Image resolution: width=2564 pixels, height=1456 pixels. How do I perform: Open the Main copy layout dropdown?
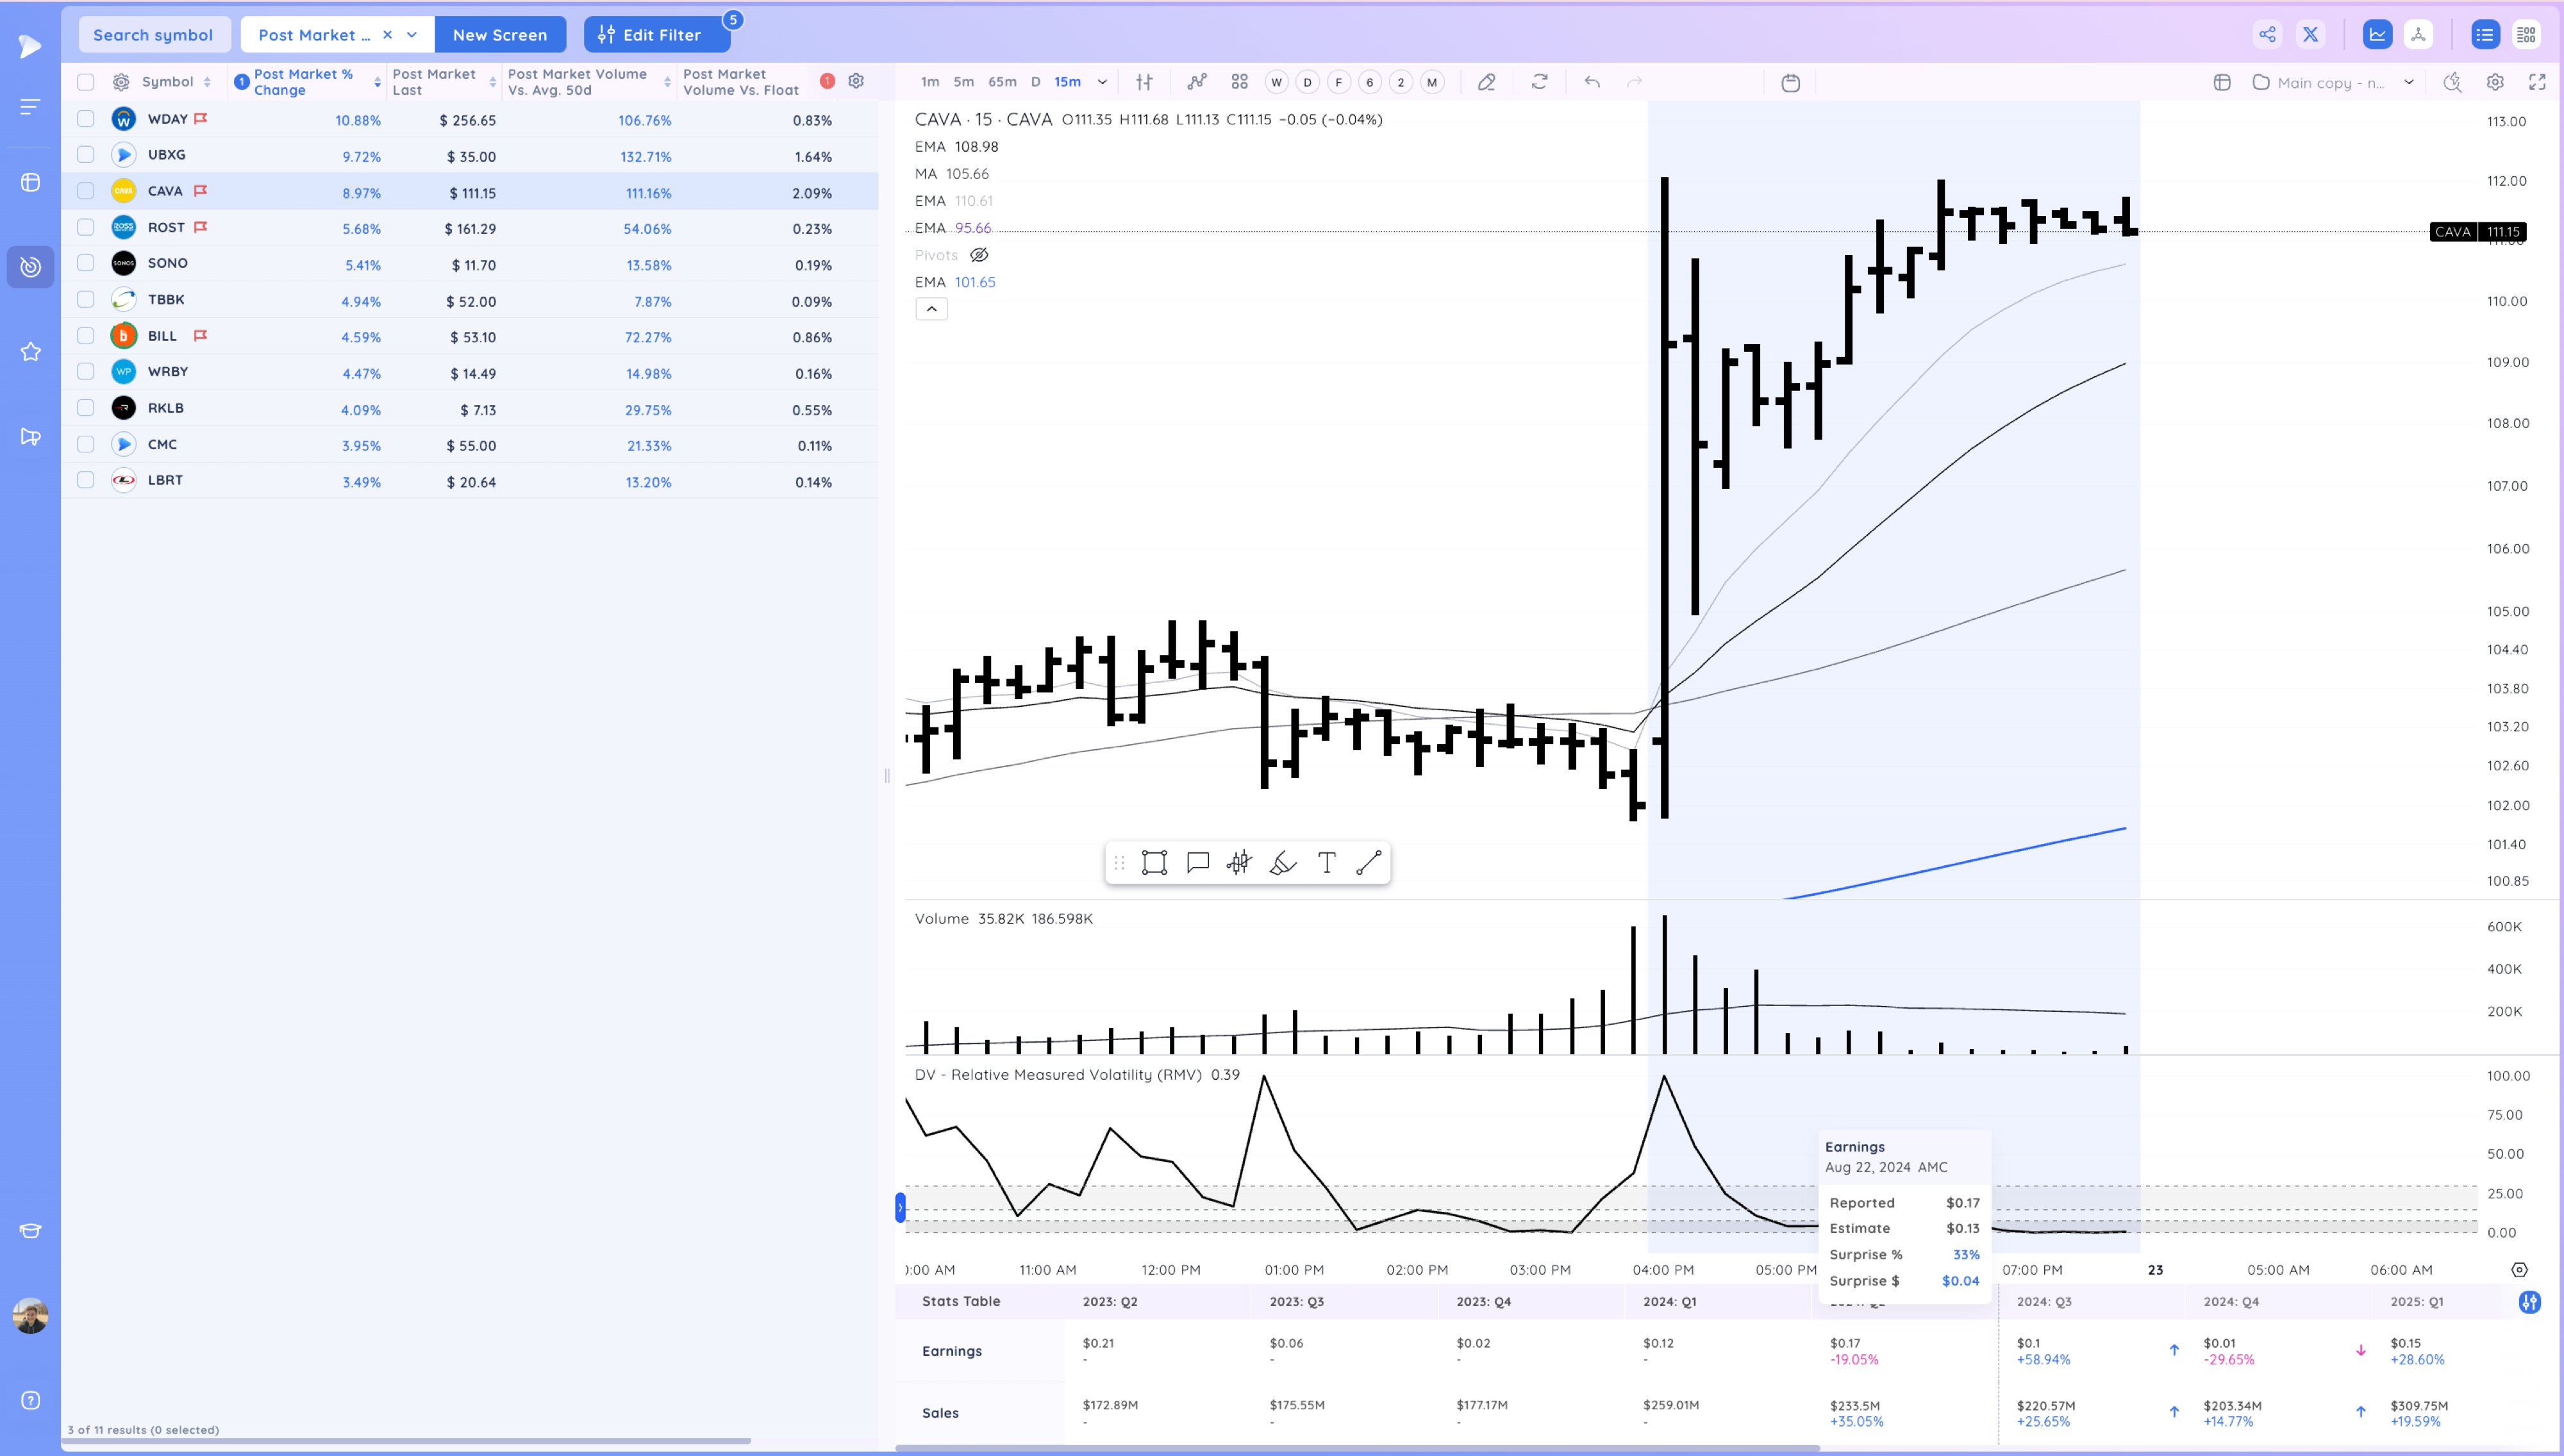pyautogui.click(x=2409, y=82)
